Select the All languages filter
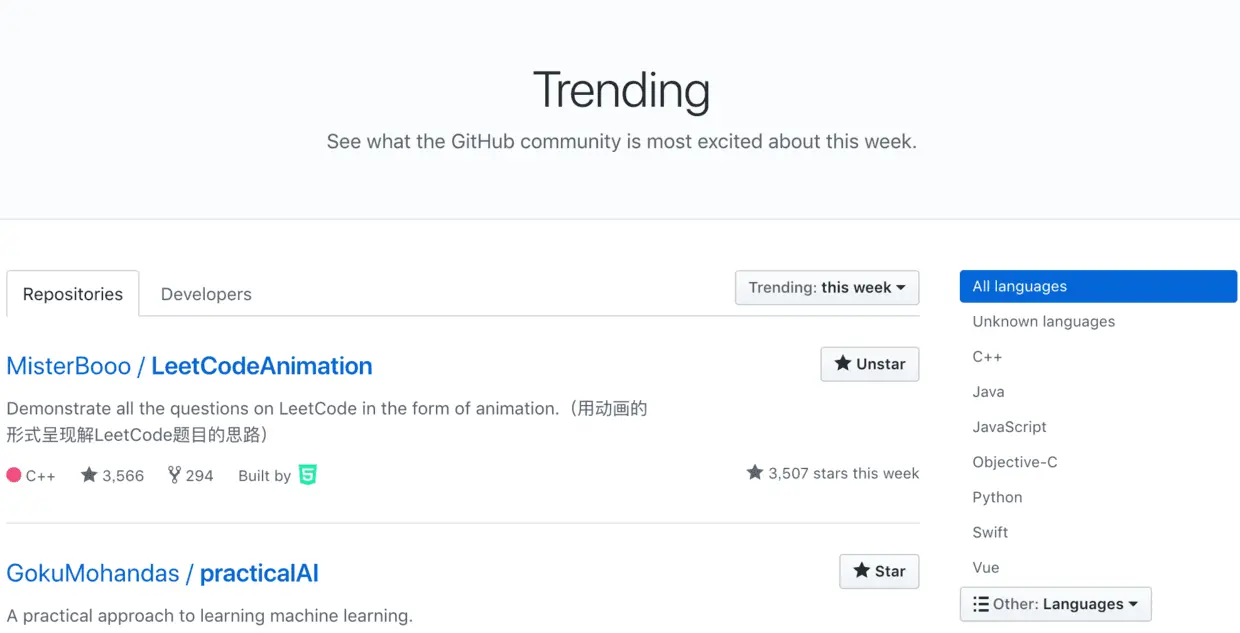This screenshot has width=1240, height=633. (1098, 286)
